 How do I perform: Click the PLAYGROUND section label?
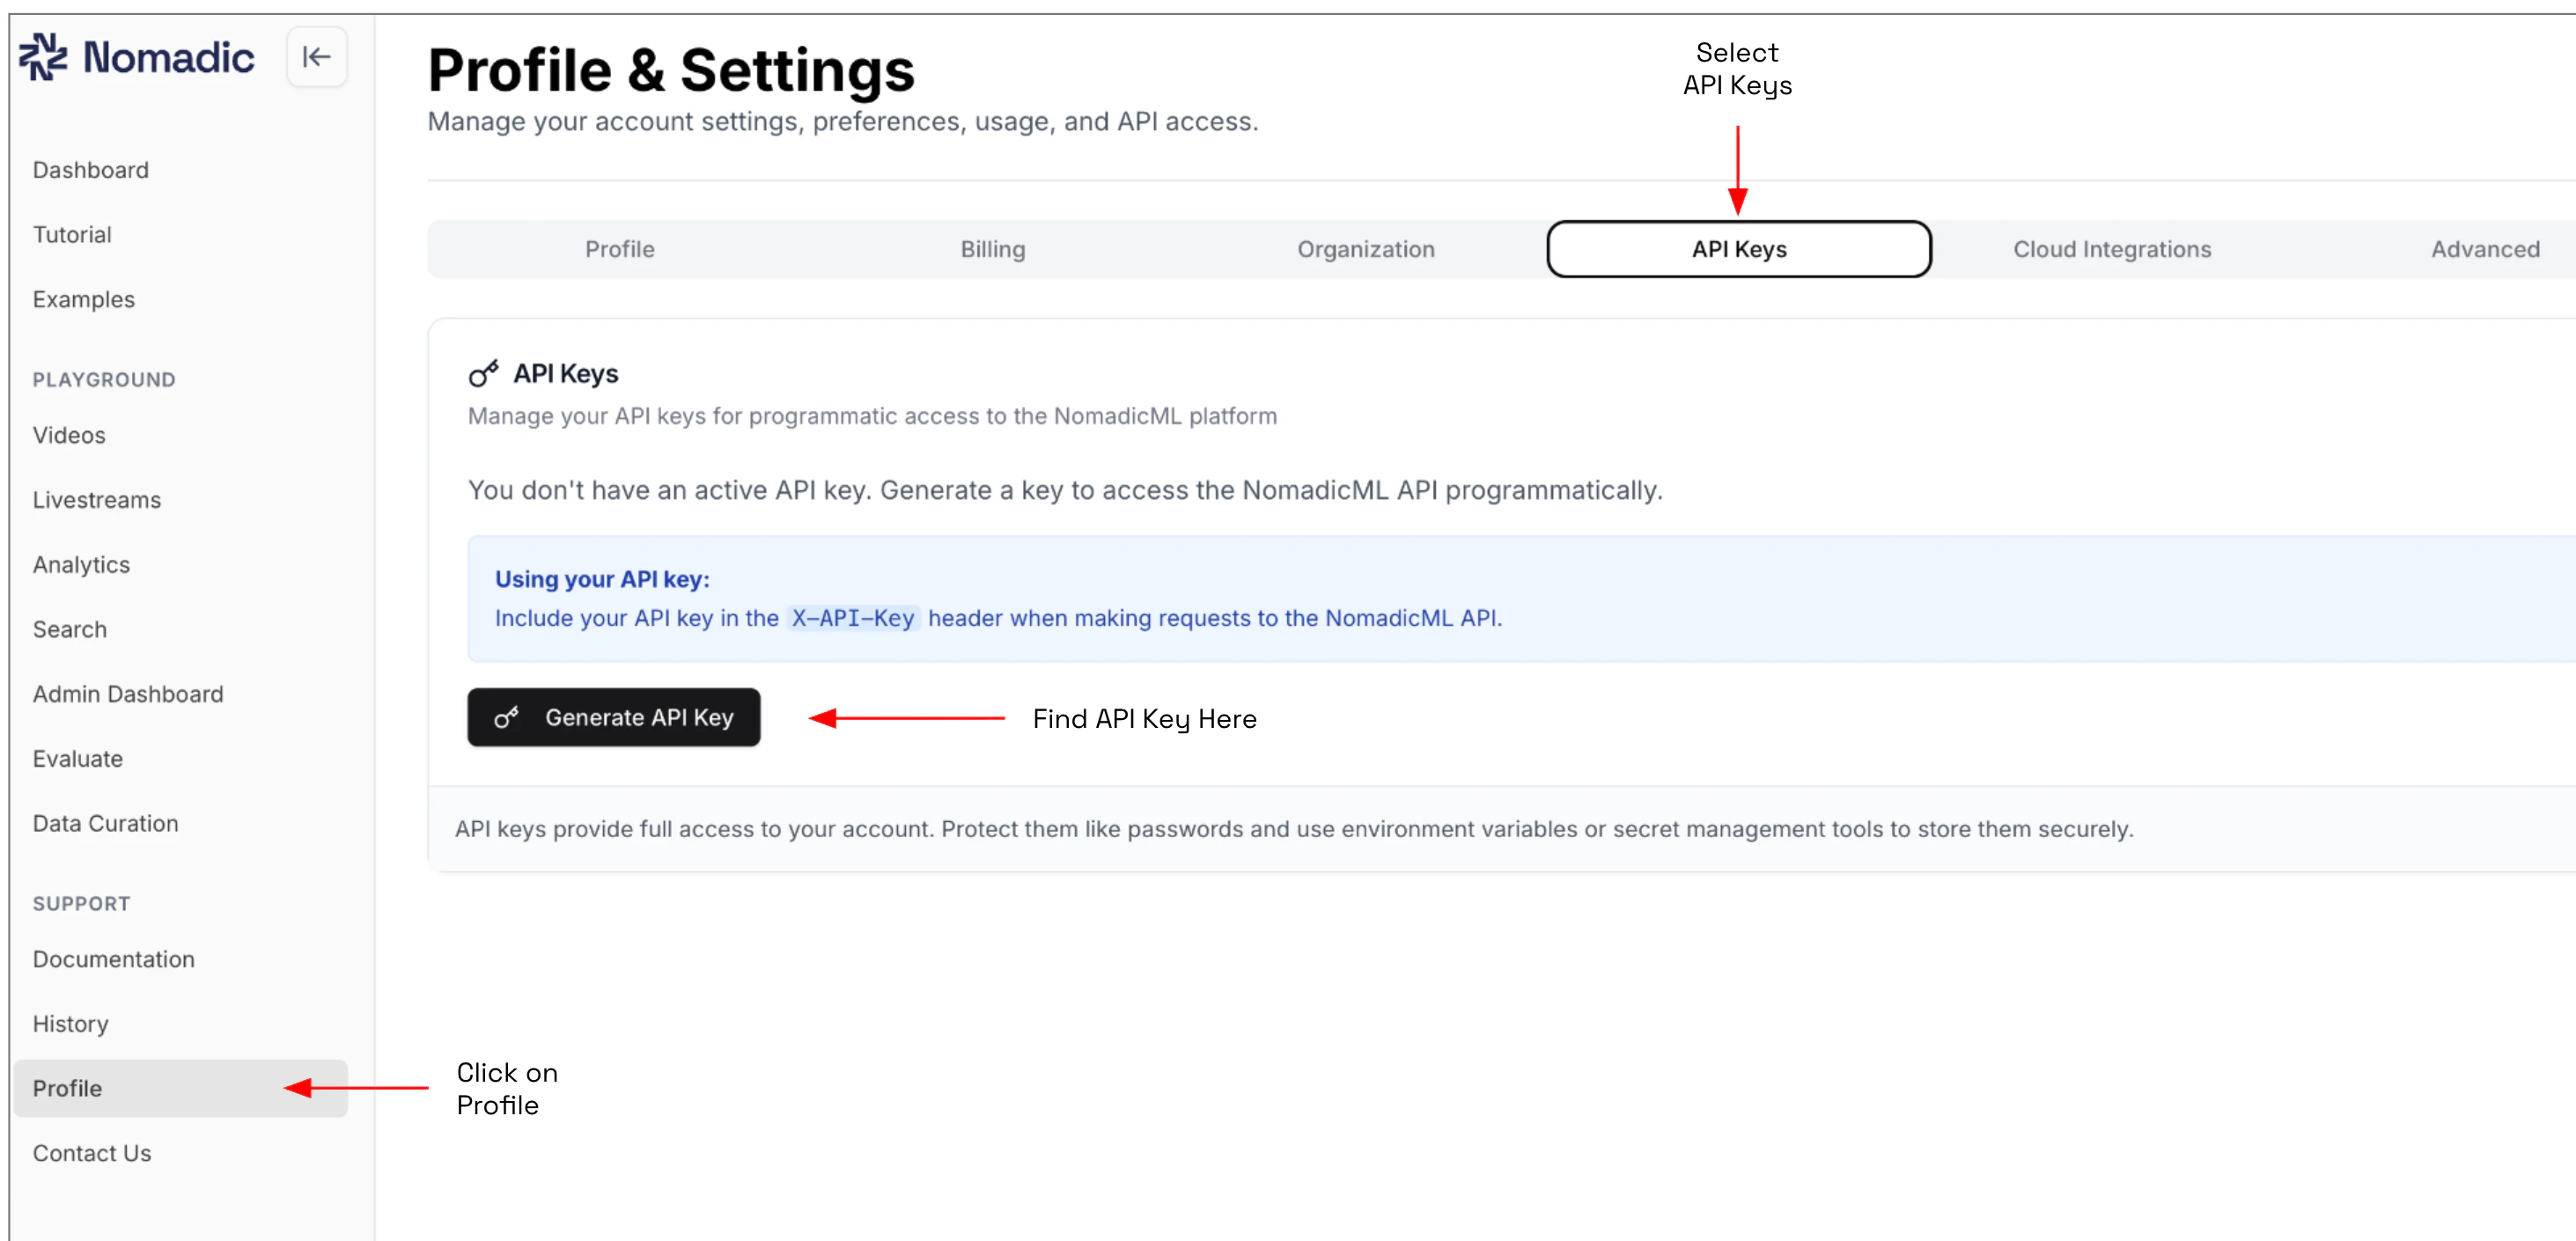(x=104, y=380)
